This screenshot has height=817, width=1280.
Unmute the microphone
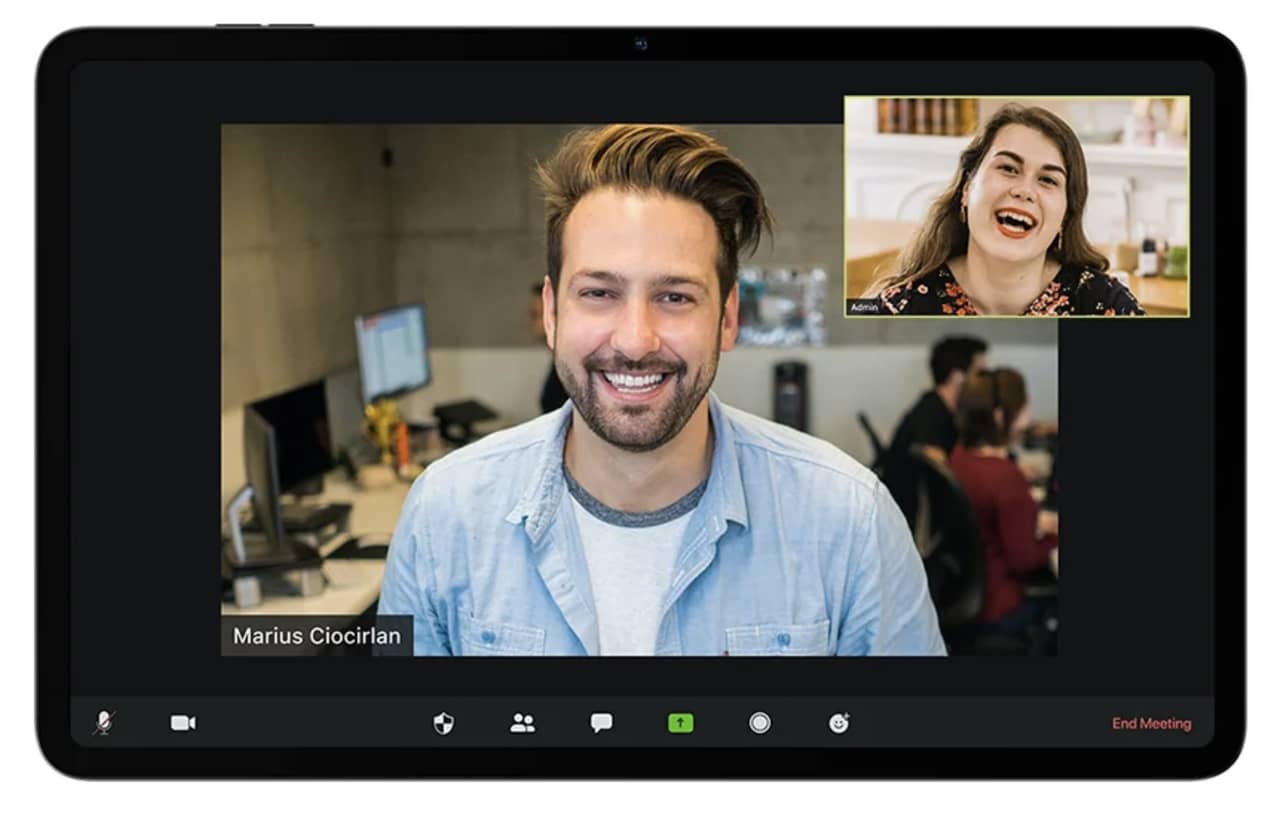pyautogui.click(x=104, y=722)
